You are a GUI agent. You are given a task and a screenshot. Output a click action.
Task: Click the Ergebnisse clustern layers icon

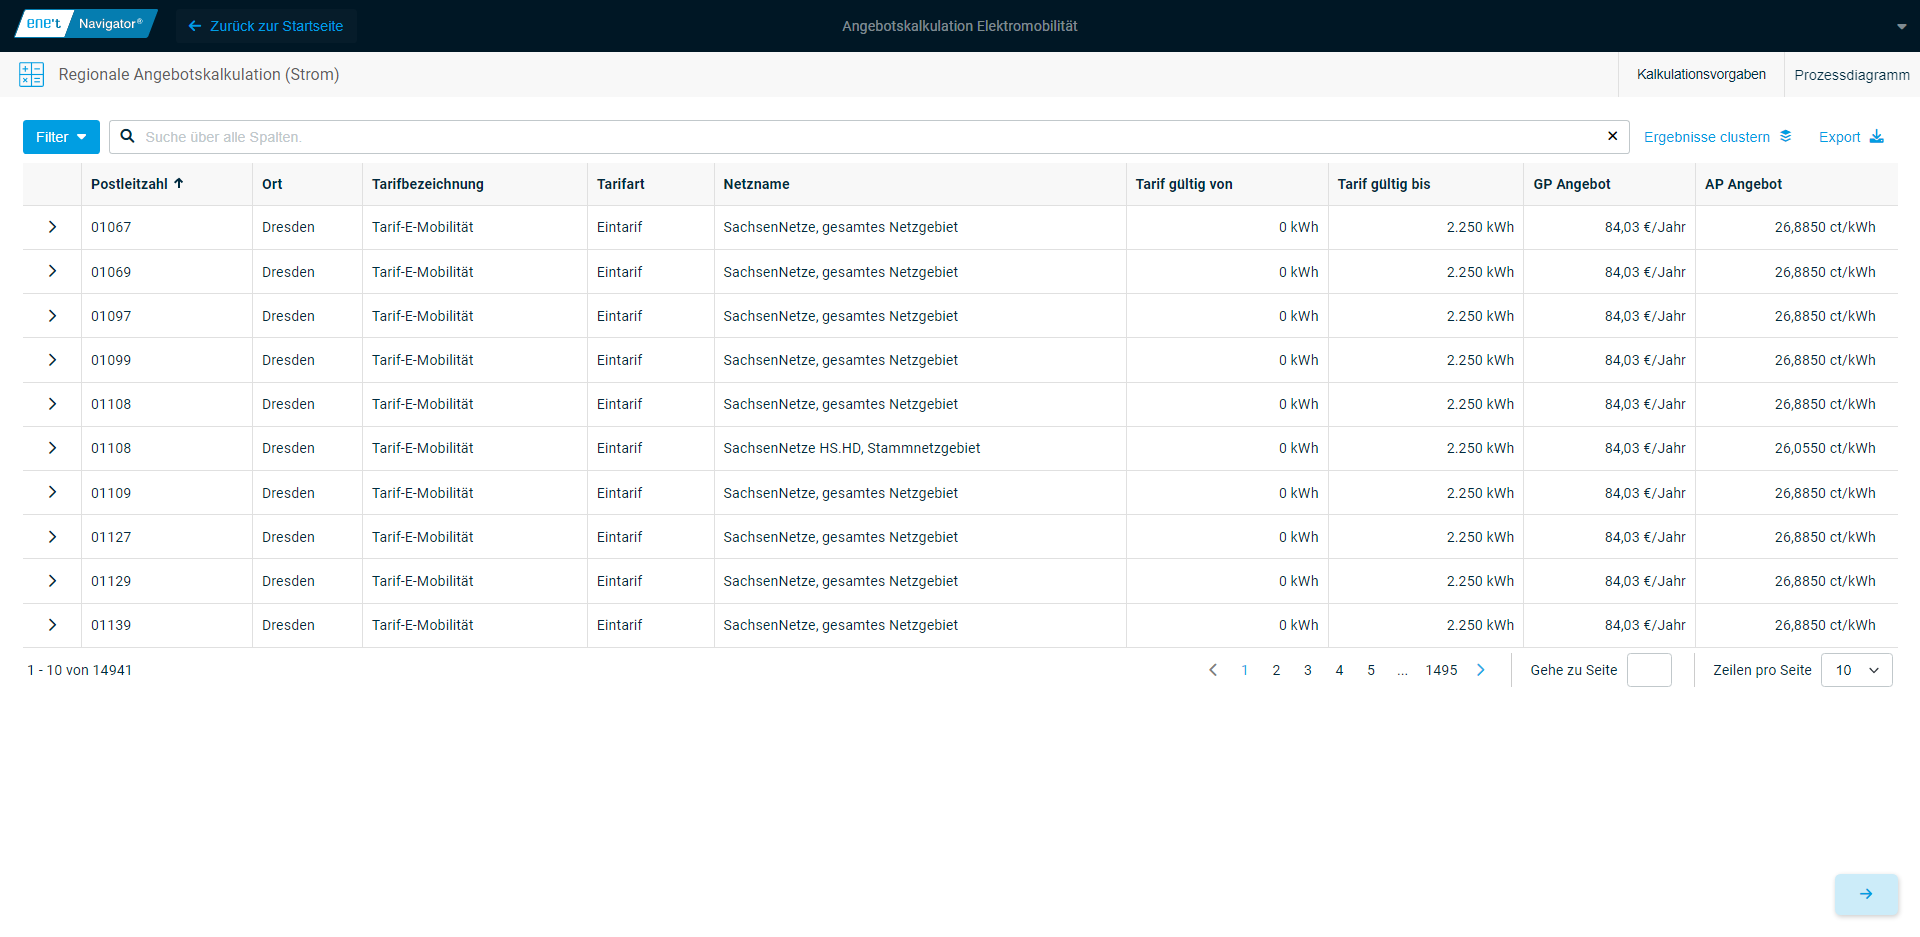coord(1785,137)
